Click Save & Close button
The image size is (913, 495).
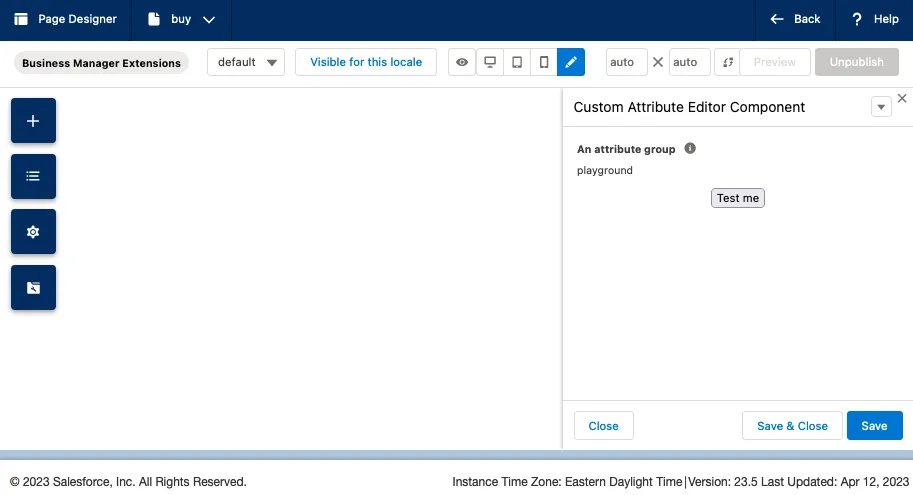(792, 426)
